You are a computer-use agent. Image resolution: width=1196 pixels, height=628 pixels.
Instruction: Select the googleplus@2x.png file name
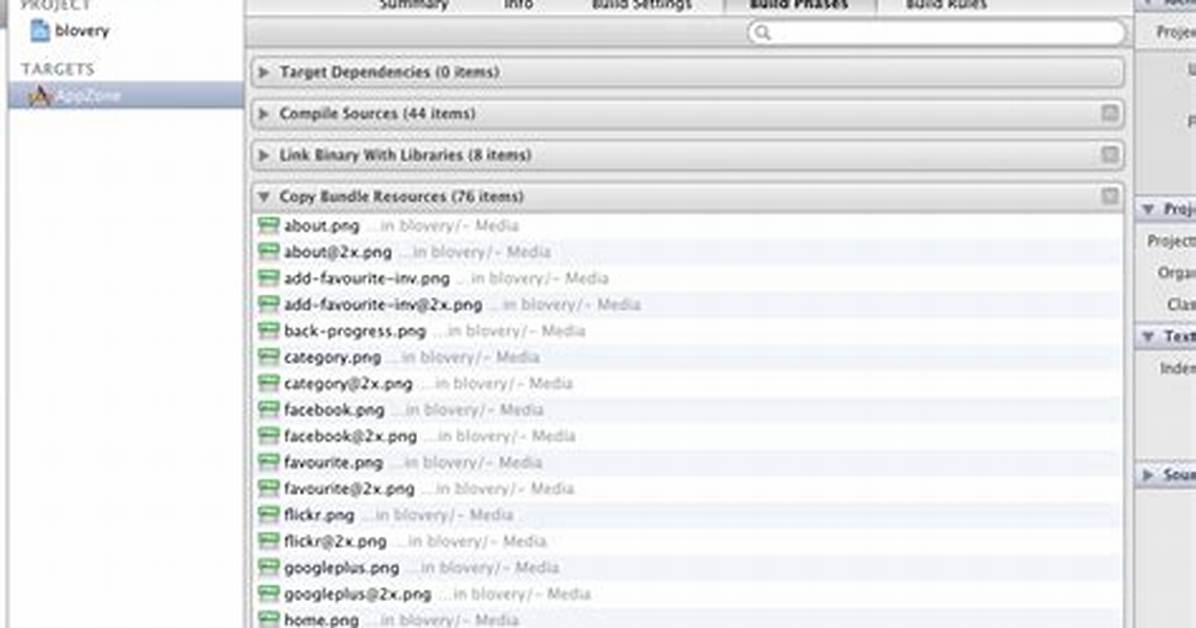click(x=358, y=594)
